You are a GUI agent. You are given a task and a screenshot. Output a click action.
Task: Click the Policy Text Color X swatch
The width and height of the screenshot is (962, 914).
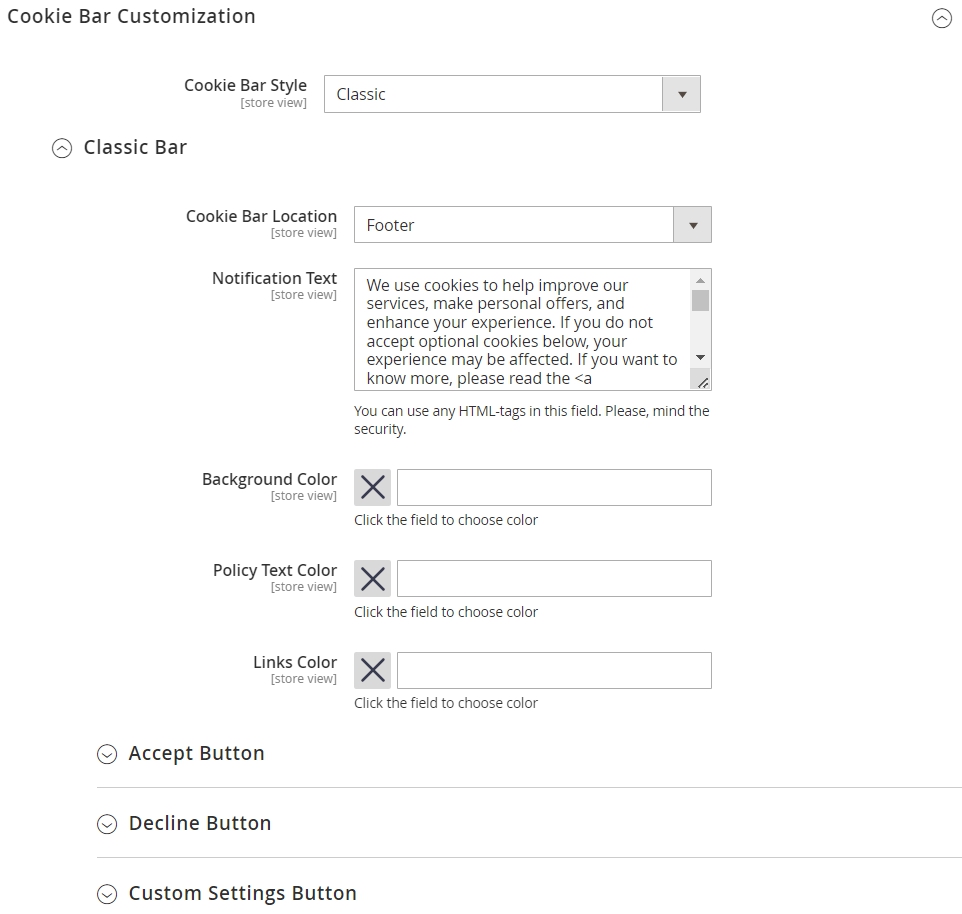[372, 578]
